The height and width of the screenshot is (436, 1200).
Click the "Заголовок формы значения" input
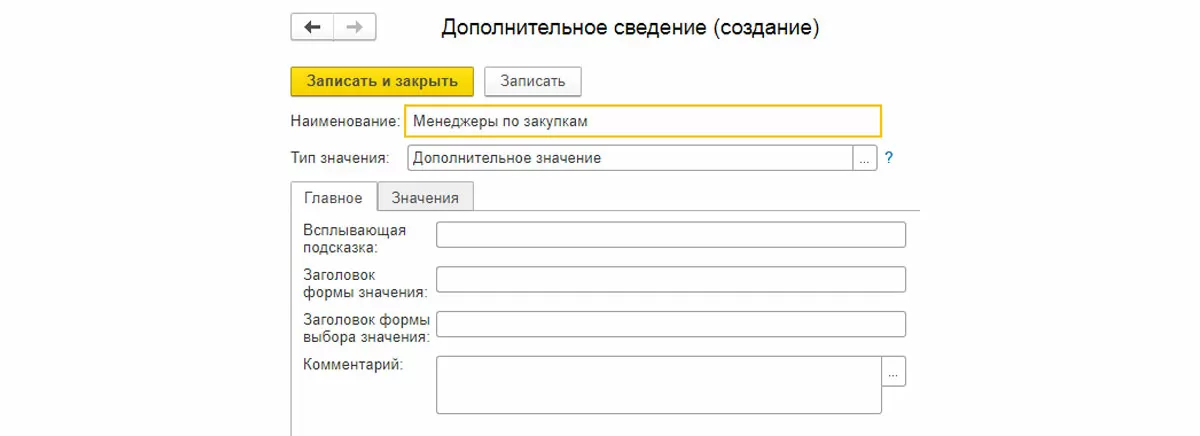[671, 279]
